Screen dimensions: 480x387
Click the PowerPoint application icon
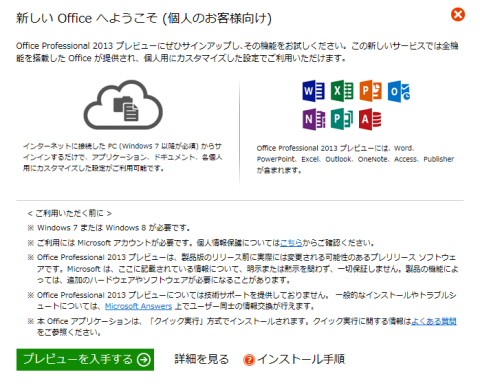(370, 91)
